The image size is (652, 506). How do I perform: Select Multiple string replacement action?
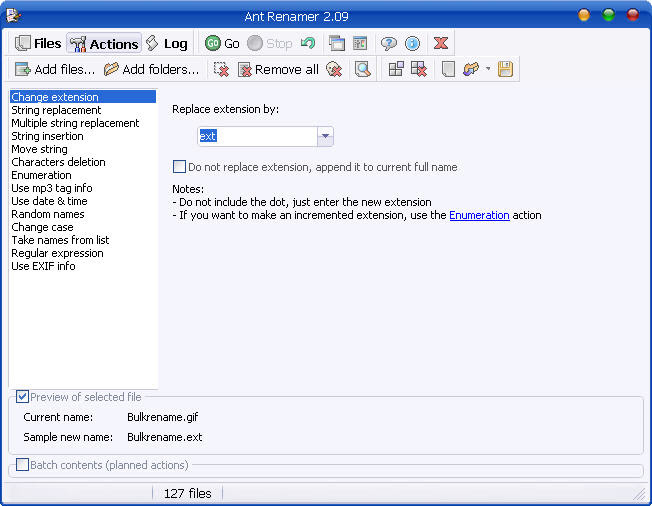click(x=83, y=123)
